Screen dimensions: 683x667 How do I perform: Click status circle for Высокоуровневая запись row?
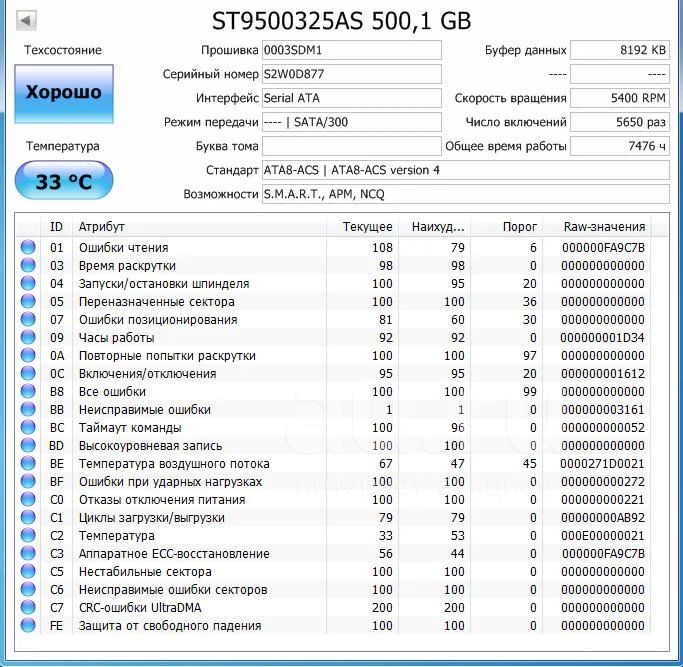tap(28, 445)
